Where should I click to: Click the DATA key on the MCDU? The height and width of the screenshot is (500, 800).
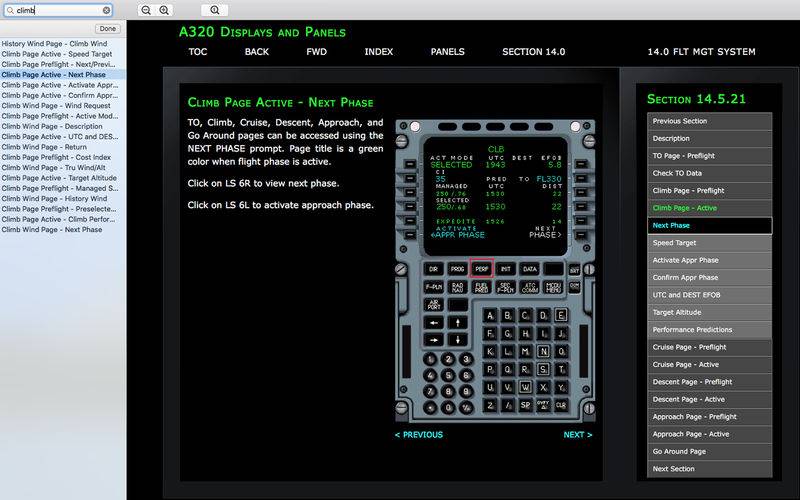pyautogui.click(x=529, y=269)
